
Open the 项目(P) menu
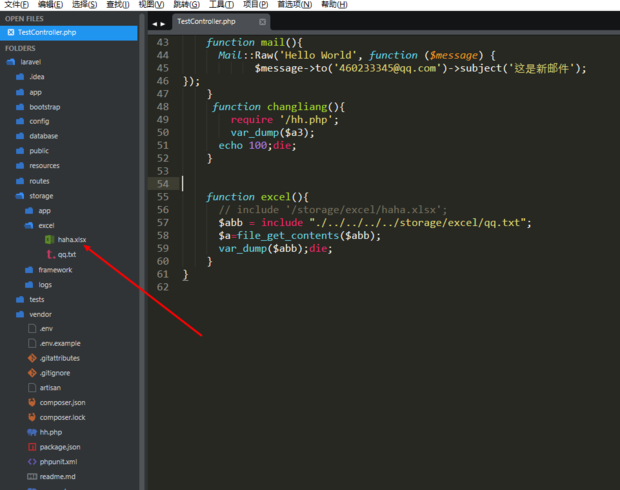(x=255, y=5)
